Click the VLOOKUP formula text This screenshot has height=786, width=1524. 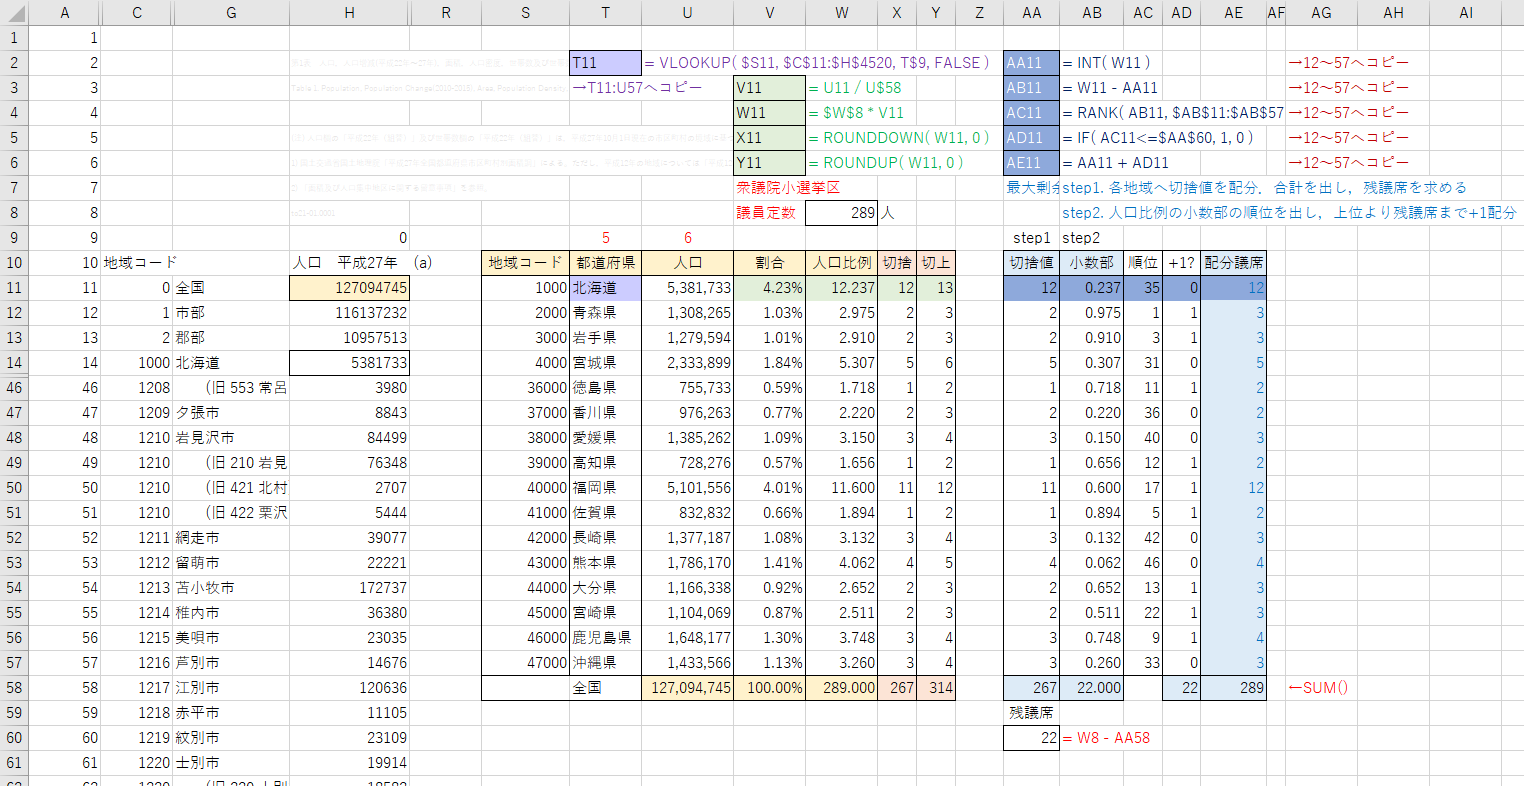[817, 63]
